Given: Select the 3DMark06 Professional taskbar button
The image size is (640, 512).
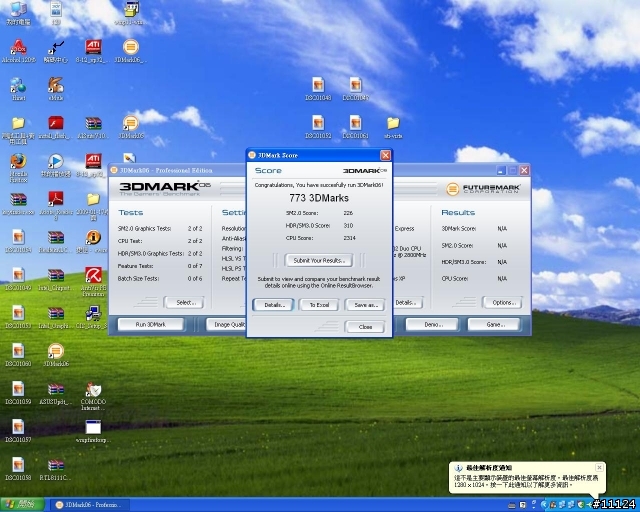Looking at the screenshot, I should 89,505.
